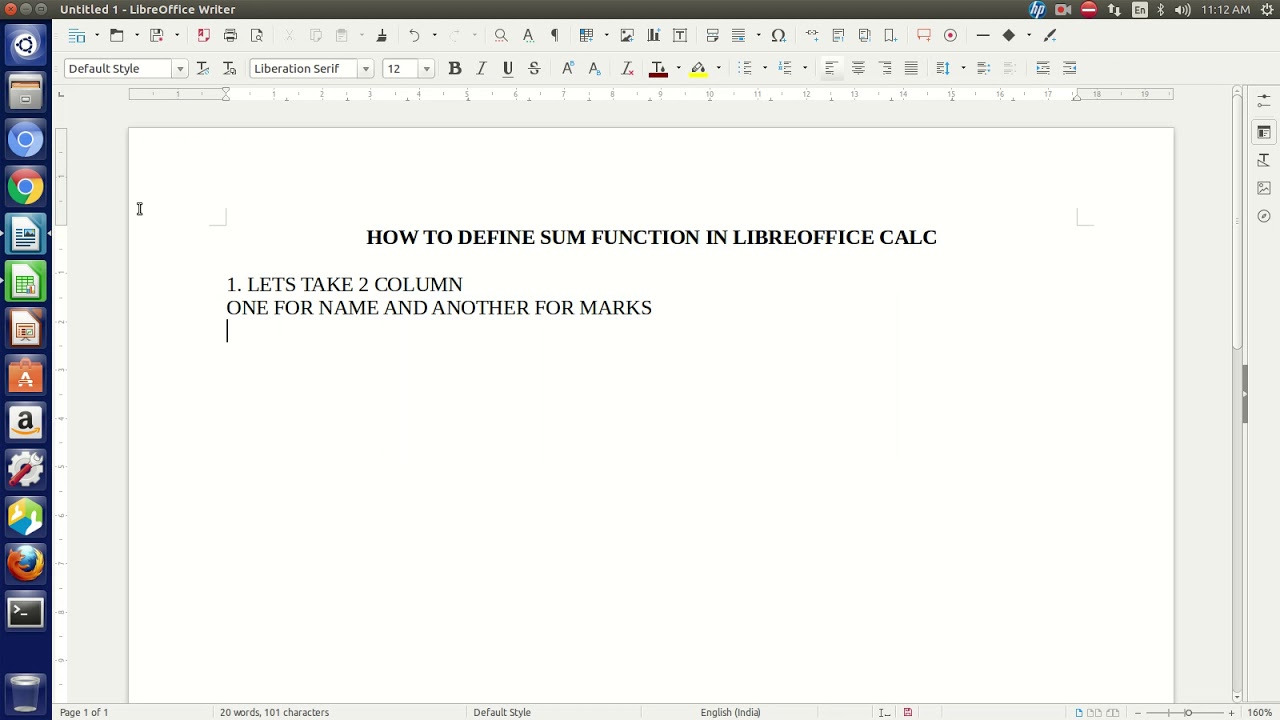Screen dimensions: 1280x720
Task: Toggle italic formatting
Action: pyautogui.click(x=481, y=68)
